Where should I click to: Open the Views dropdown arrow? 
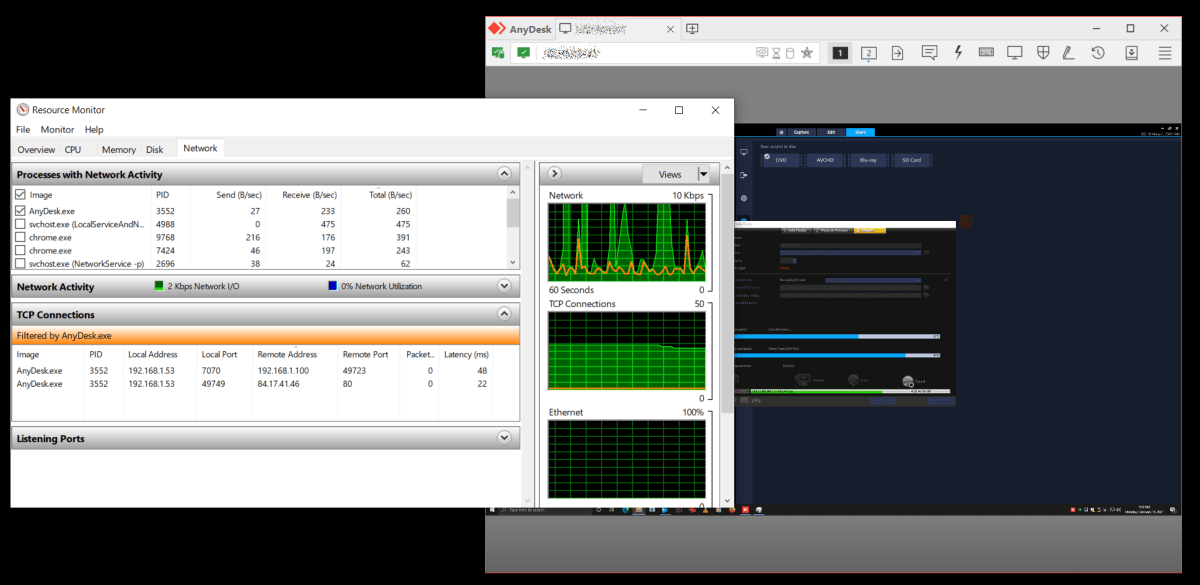(703, 174)
